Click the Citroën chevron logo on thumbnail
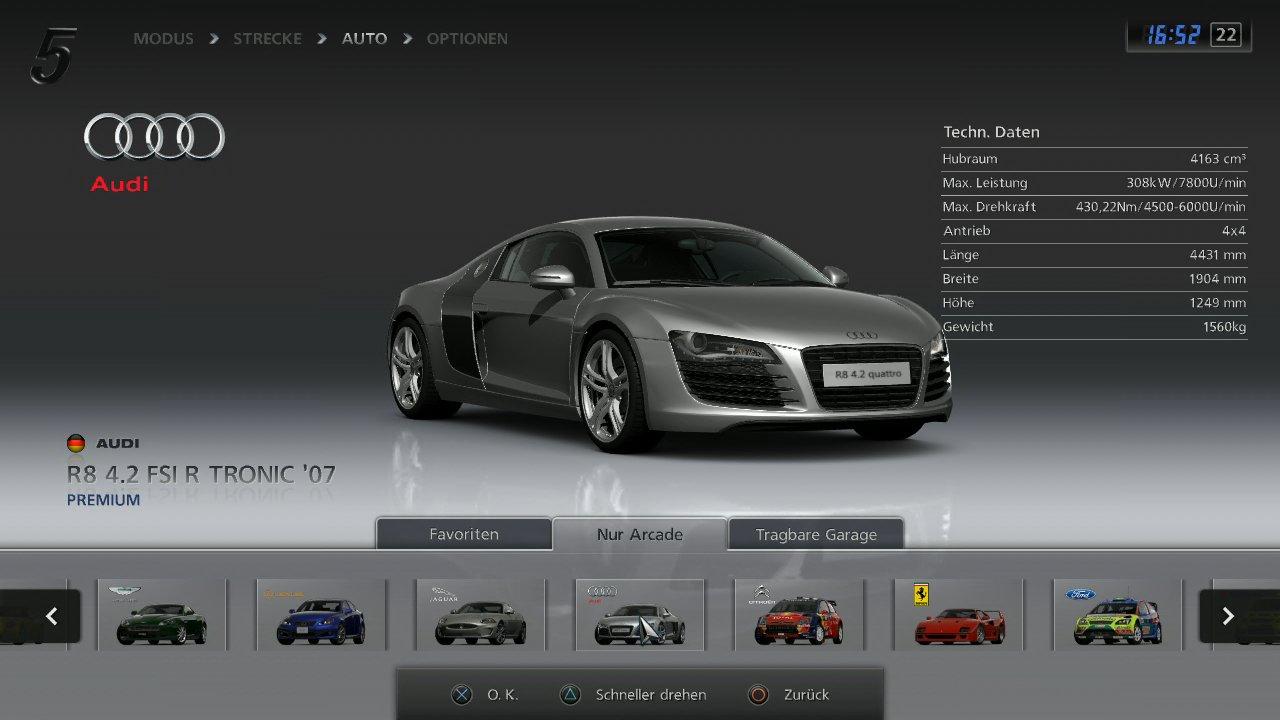 click(x=763, y=595)
